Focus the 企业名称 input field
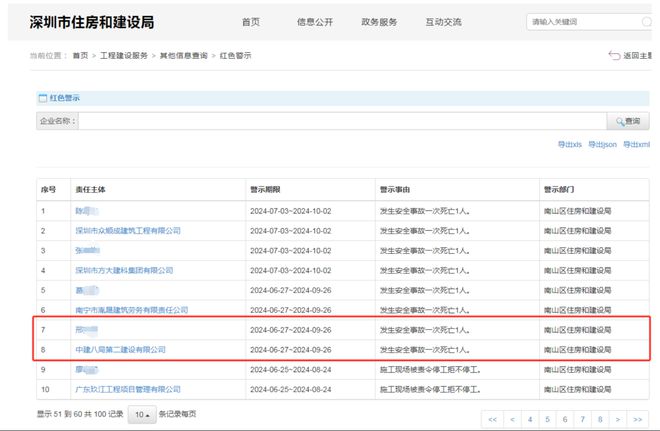The width and height of the screenshot is (660, 431). click(x=342, y=121)
